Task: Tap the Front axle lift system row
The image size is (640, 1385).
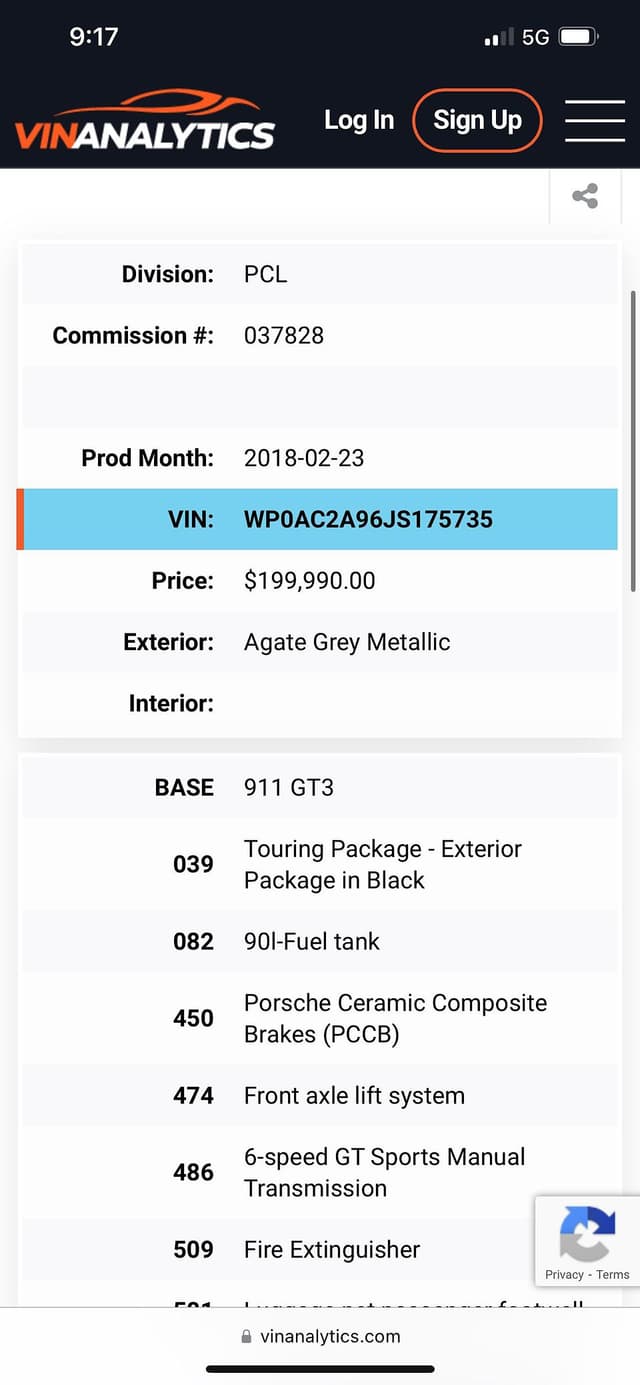Action: click(320, 1095)
